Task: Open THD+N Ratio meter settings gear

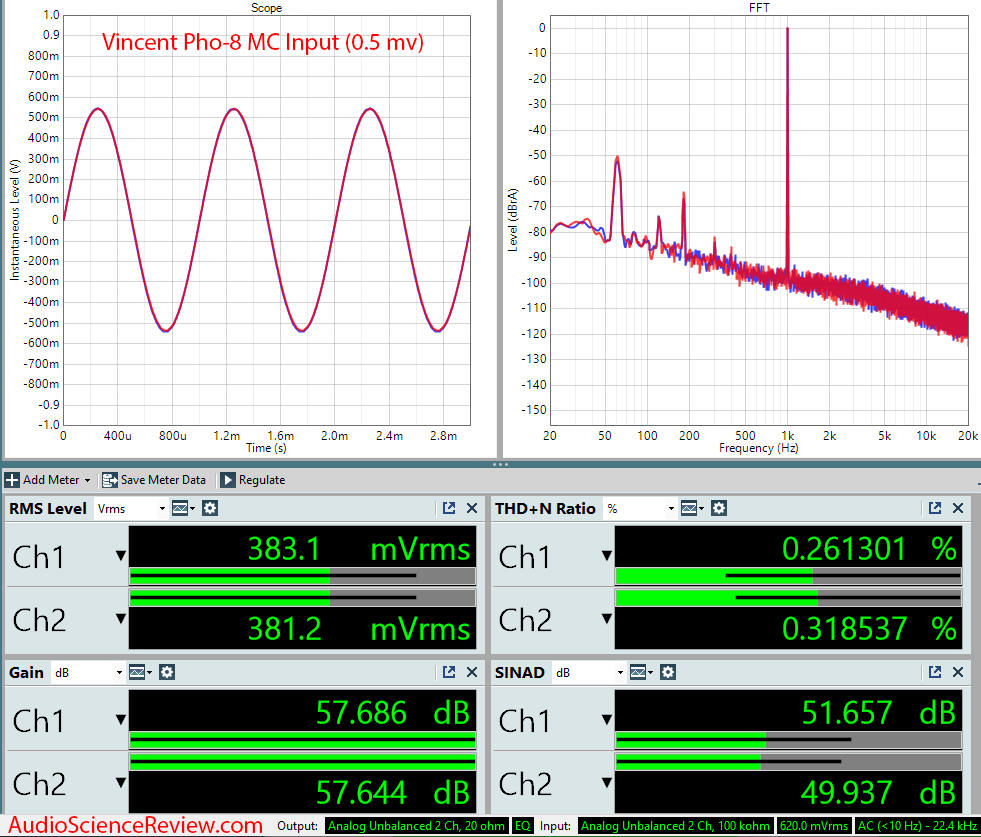Action: click(719, 509)
